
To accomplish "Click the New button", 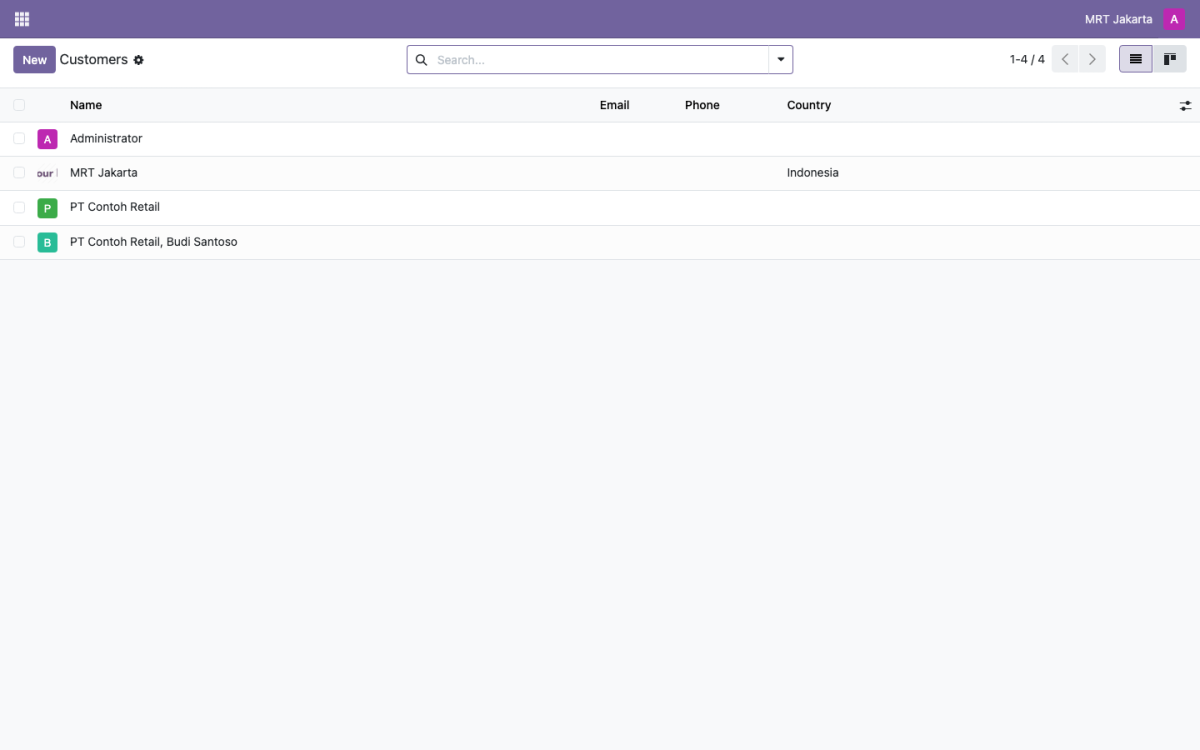I will [x=34, y=60].
